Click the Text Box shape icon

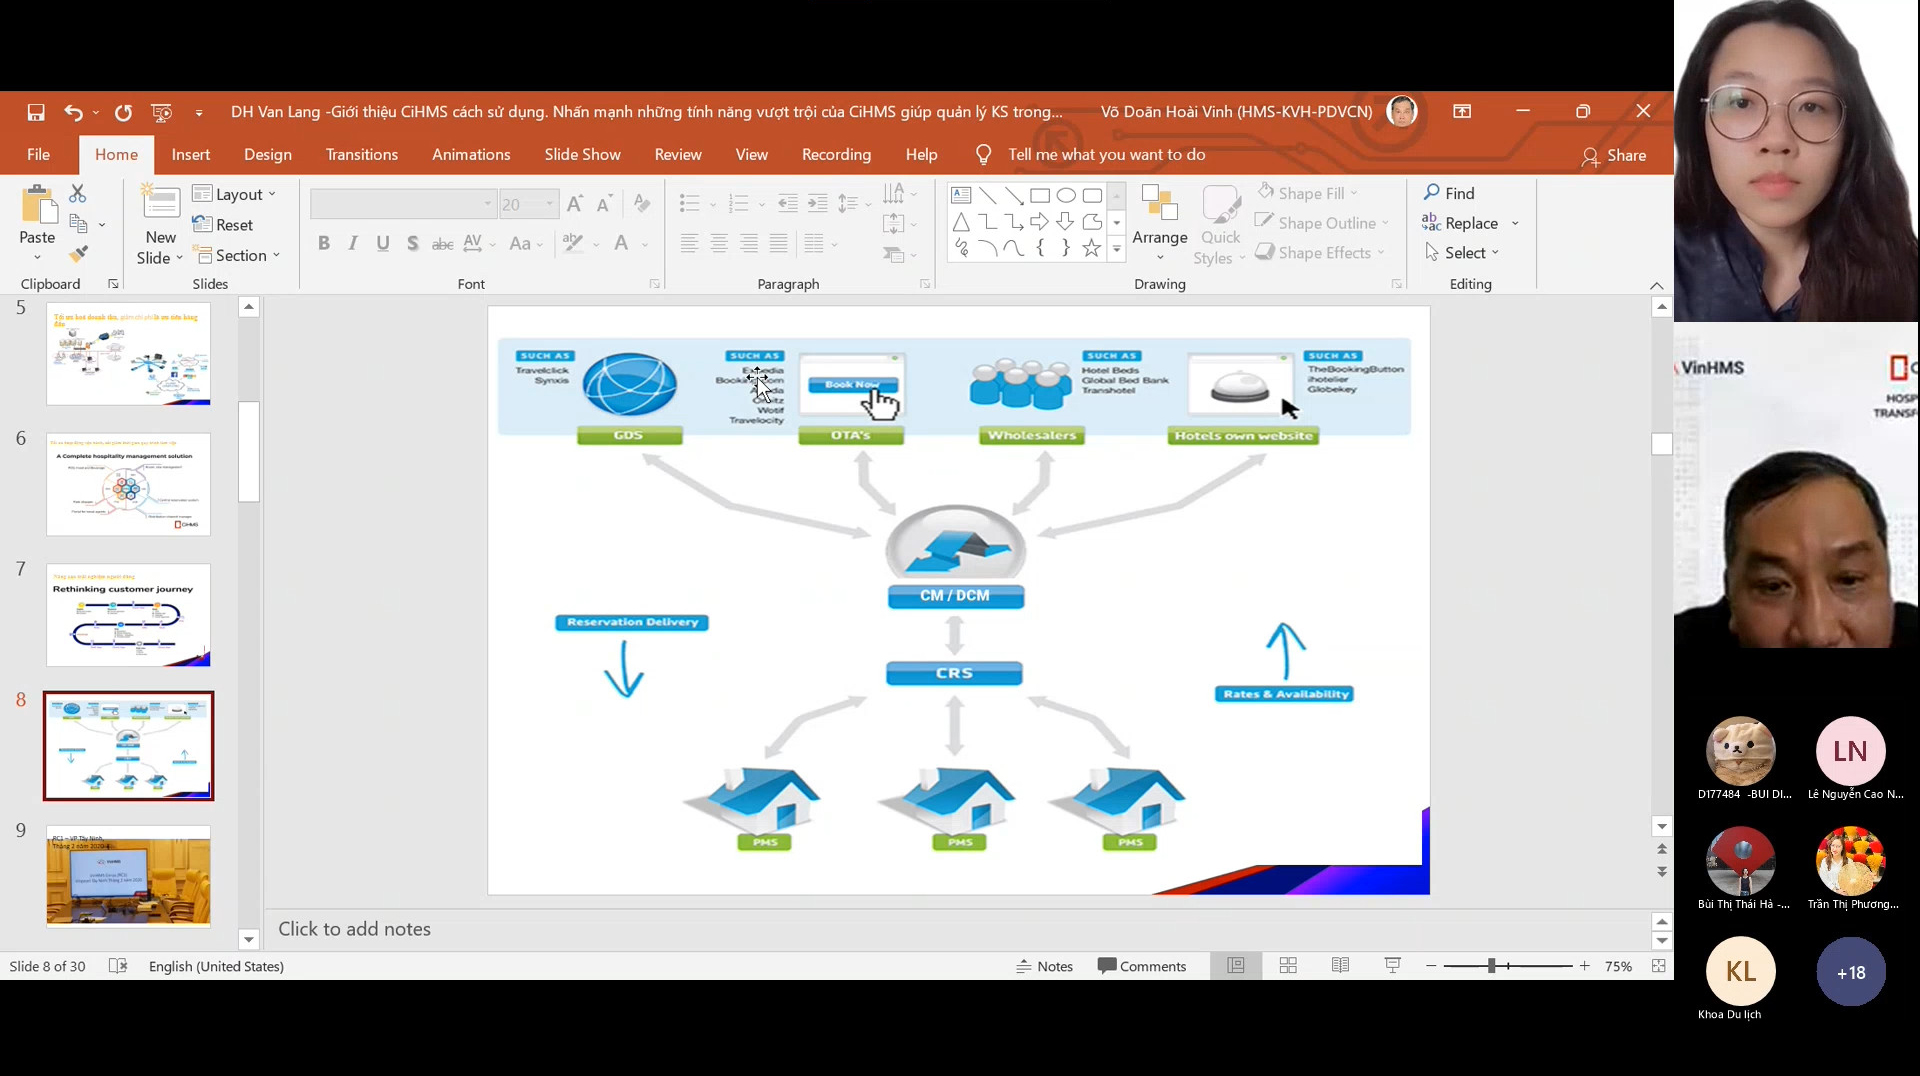[961, 195]
